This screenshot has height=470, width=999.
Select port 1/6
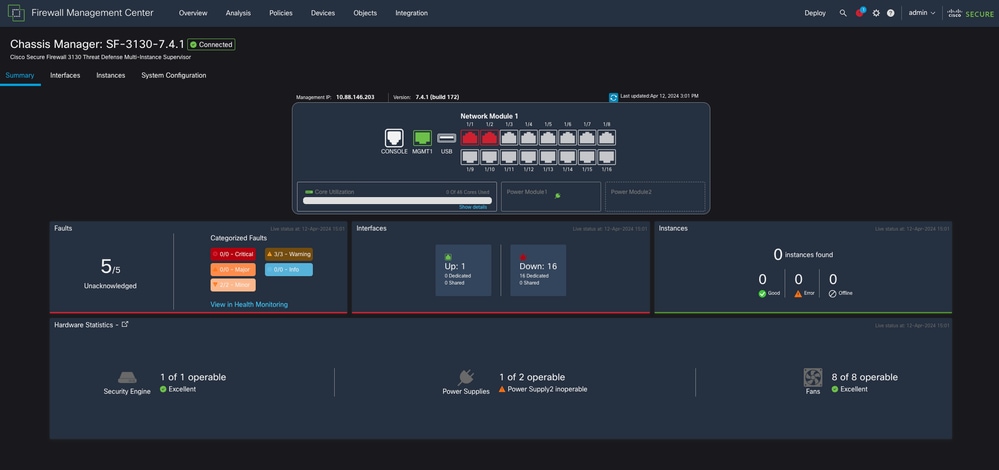(x=568, y=138)
